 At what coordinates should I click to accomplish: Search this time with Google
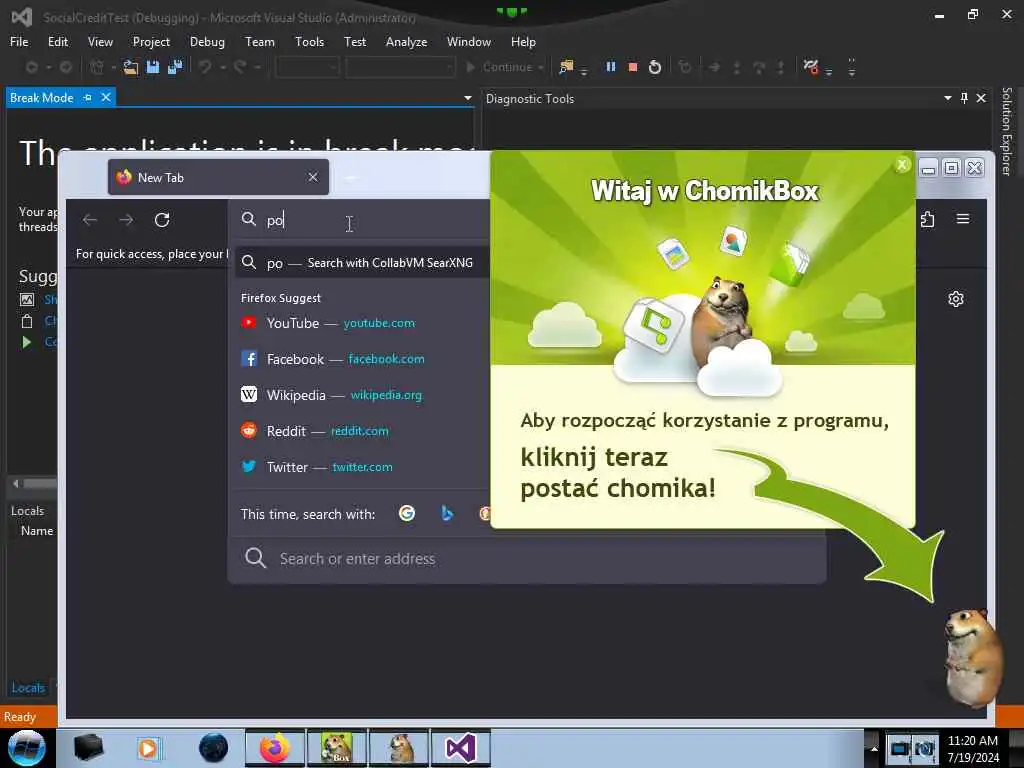(407, 513)
